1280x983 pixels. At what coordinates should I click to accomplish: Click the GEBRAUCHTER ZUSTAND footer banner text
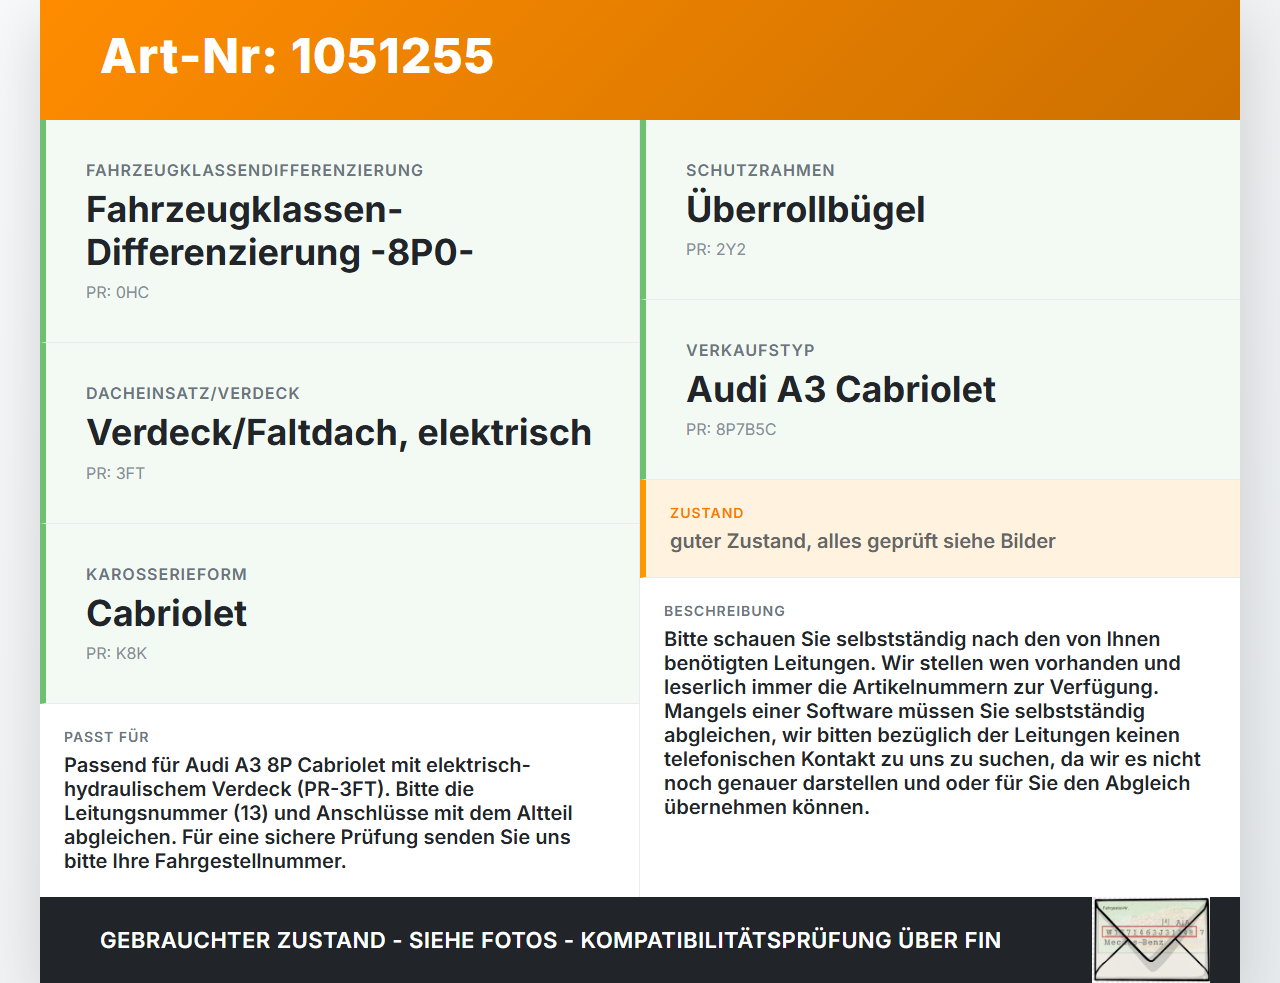(550, 940)
